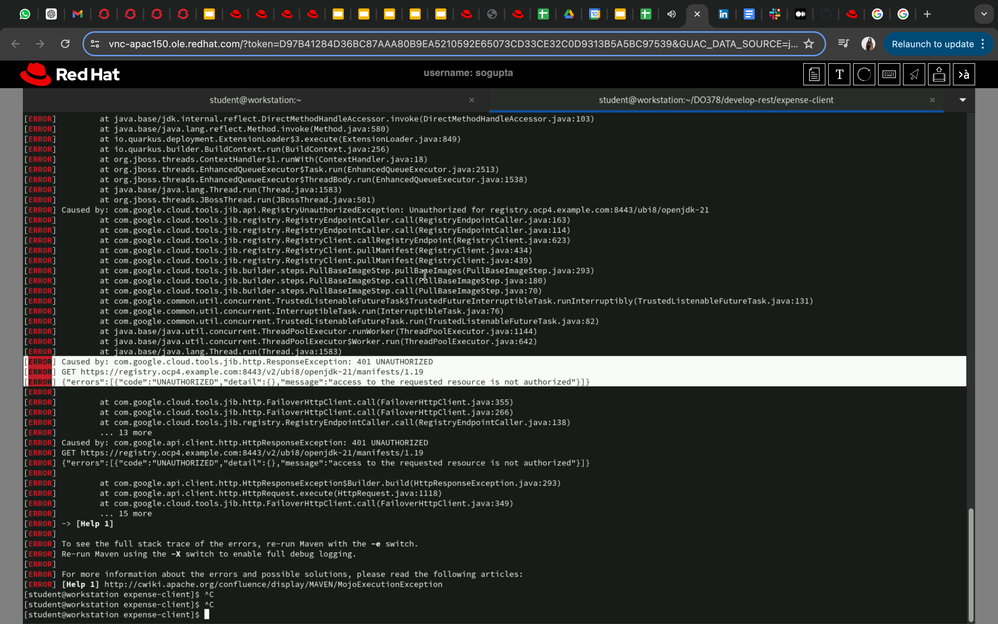Open a new Chrome tab with plus button
The image size is (998, 624).
(927, 15)
